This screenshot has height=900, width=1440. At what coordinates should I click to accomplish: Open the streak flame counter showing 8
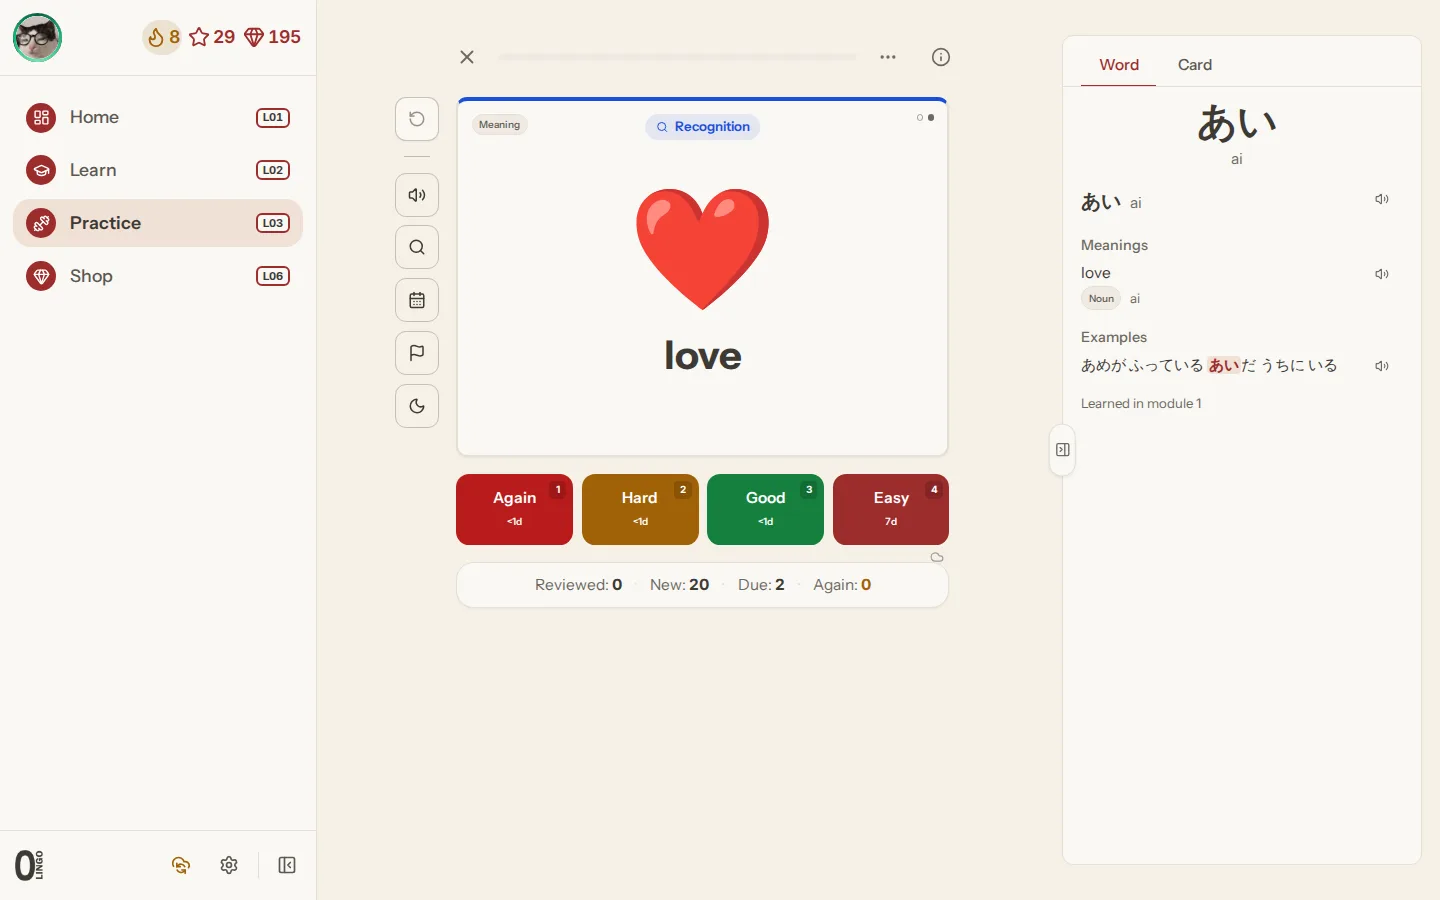pos(162,37)
